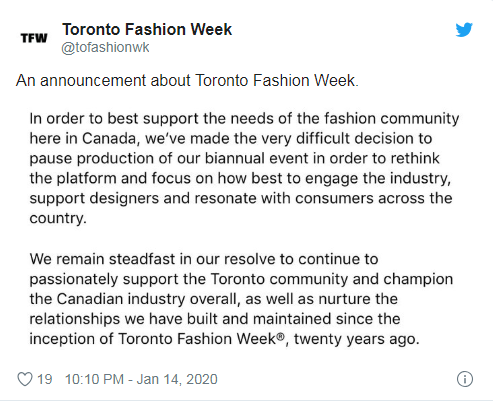The height and width of the screenshot is (402, 493).
Task: Click the @tofashionwk handle
Action: pos(105,47)
